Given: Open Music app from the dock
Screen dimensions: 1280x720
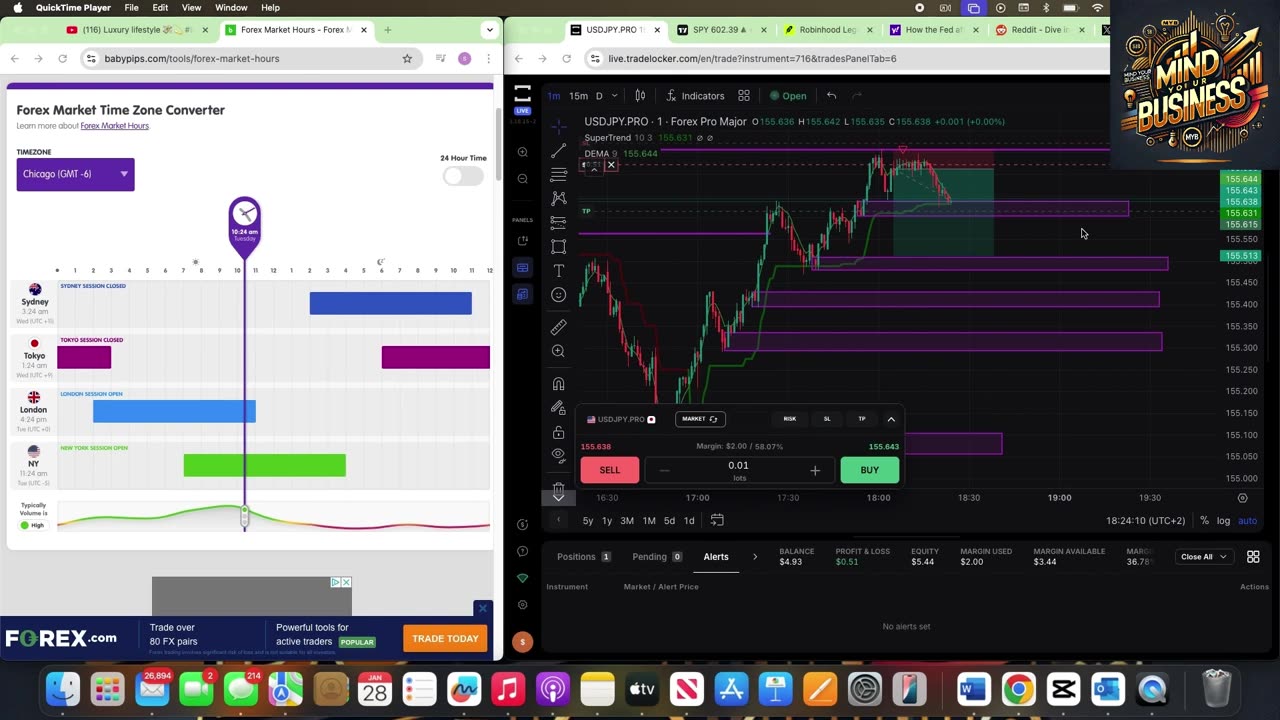Looking at the screenshot, I should coord(508,689).
